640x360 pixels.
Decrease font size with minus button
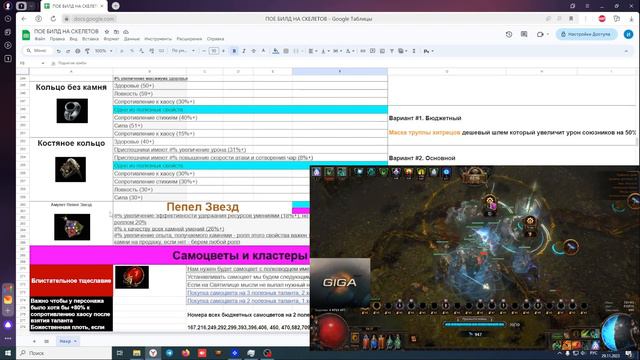pyautogui.click(x=204, y=51)
